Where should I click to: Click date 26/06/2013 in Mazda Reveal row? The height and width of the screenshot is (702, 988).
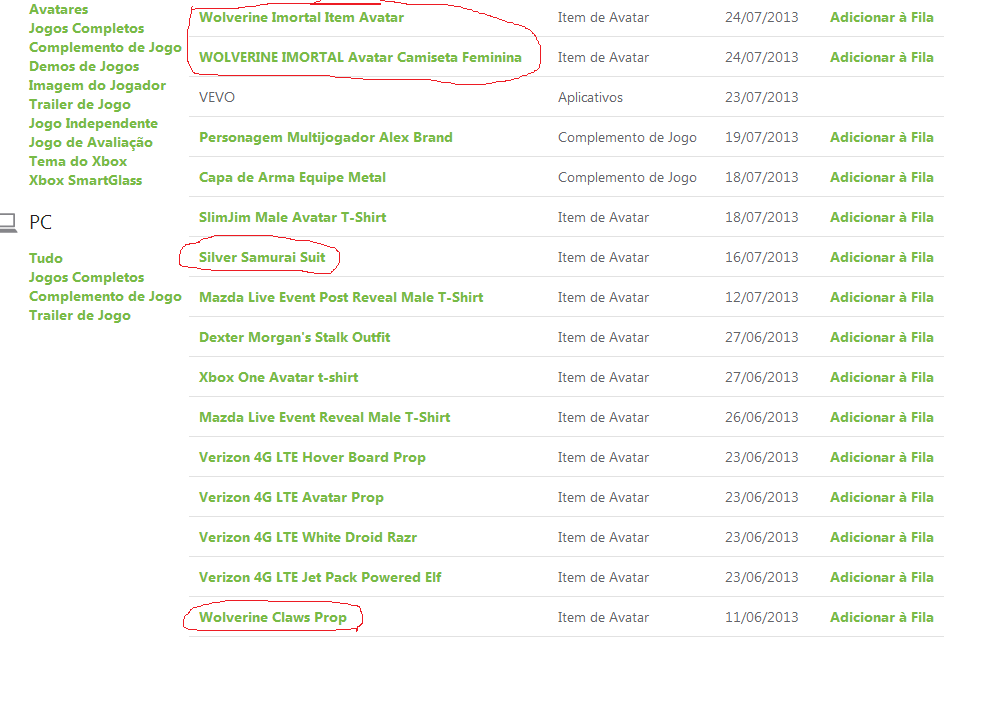[x=762, y=417]
